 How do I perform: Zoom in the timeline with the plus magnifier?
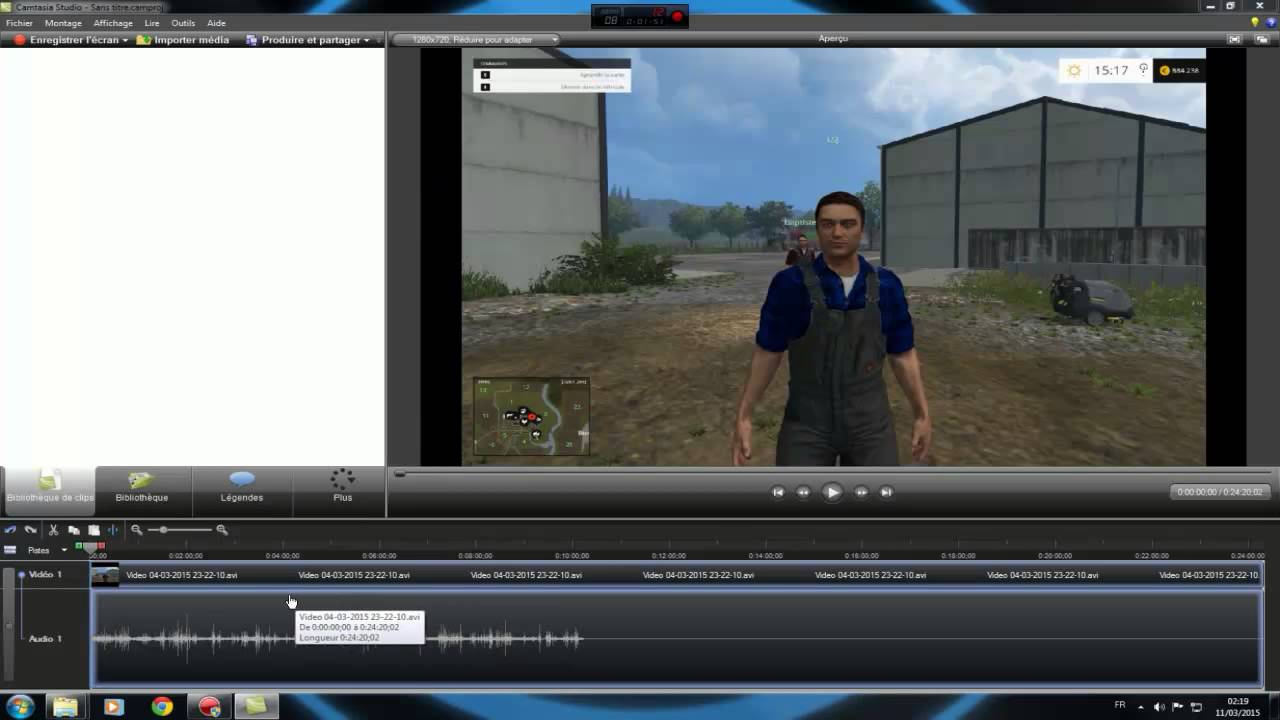click(x=222, y=530)
